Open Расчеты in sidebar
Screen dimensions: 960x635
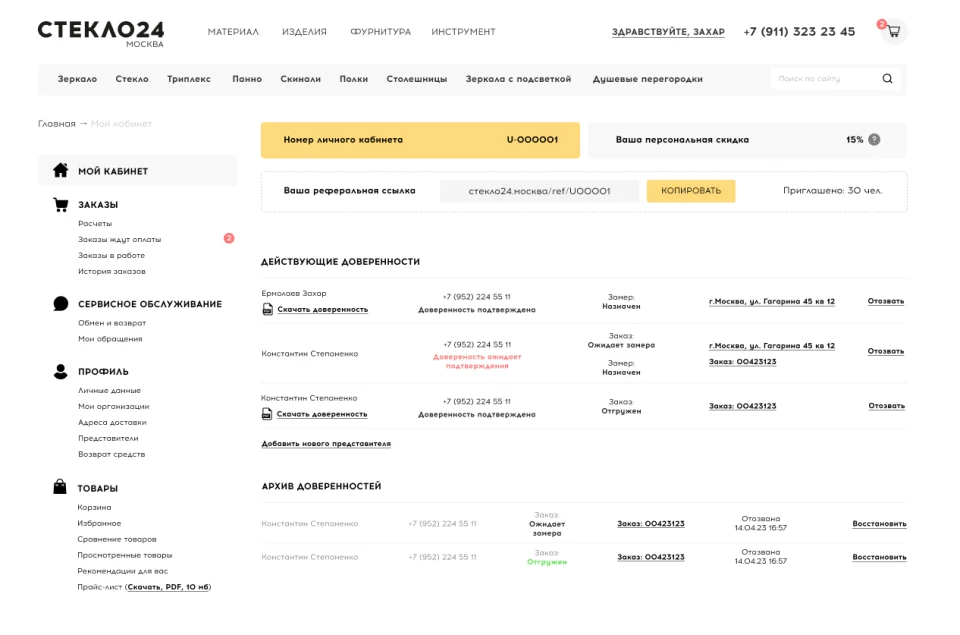click(95, 224)
